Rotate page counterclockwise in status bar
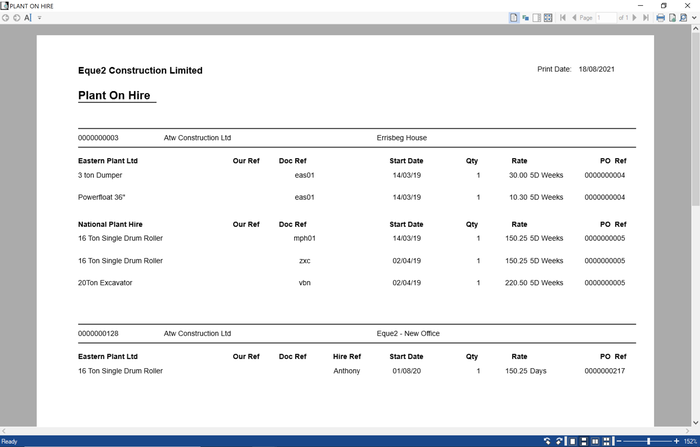The width and height of the screenshot is (700, 447). (547, 441)
